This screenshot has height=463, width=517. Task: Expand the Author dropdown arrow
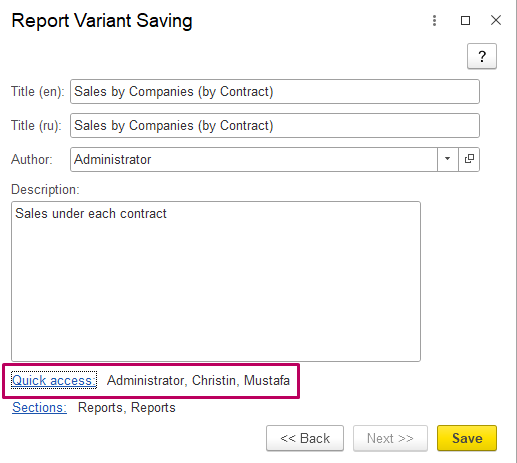coord(448,159)
